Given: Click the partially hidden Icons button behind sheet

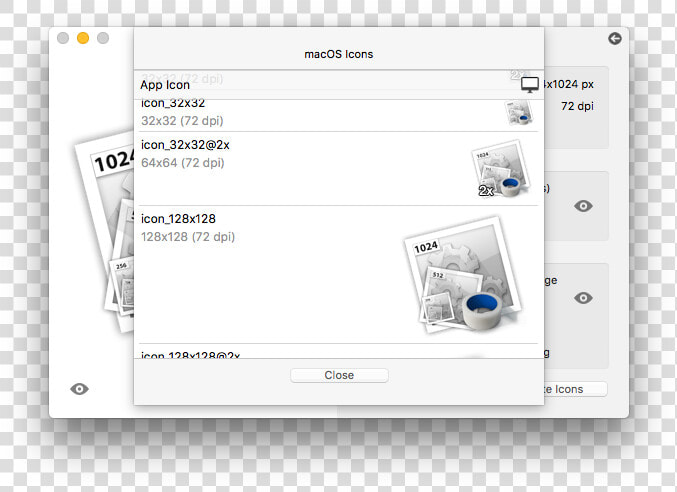Looking at the screenshot, I should 575,389.
